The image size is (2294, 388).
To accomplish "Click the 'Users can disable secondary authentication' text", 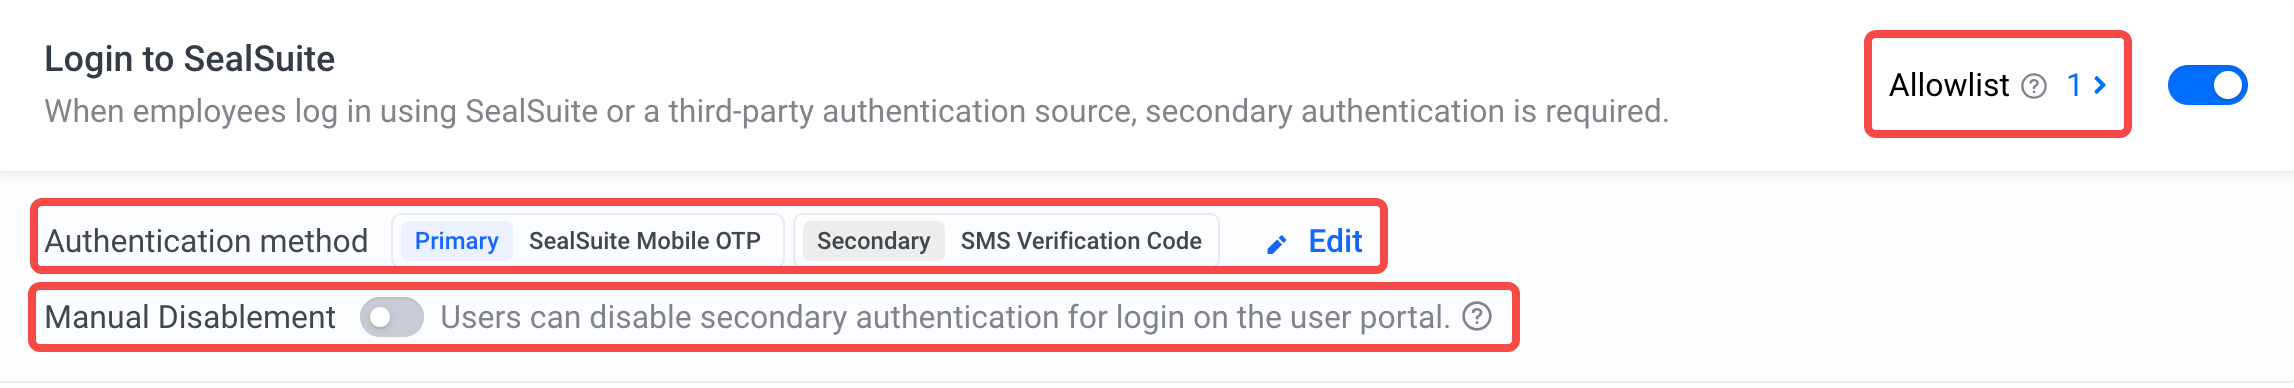I will point(945,317).
